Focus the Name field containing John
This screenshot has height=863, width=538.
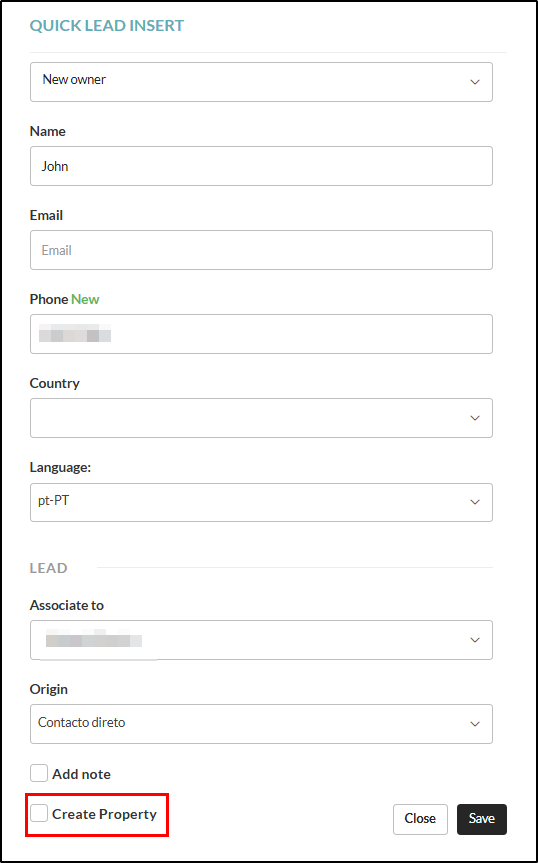click(x=261, y=166)
